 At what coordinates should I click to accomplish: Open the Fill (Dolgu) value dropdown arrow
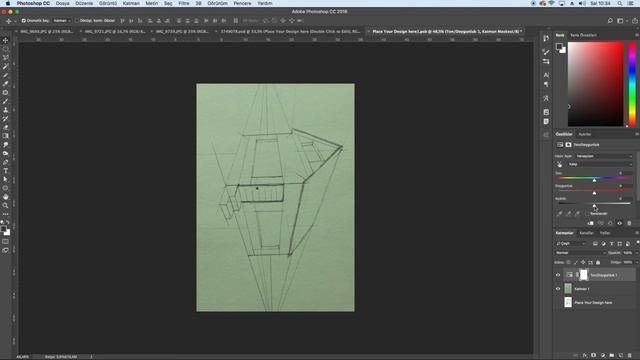point(637,262)
